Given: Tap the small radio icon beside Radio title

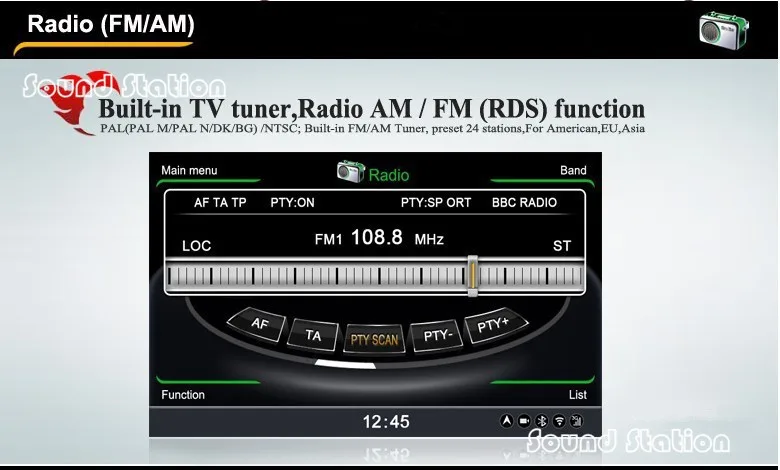Looking at the screenshot, I should pyautogui.click(x=351, y=171).
